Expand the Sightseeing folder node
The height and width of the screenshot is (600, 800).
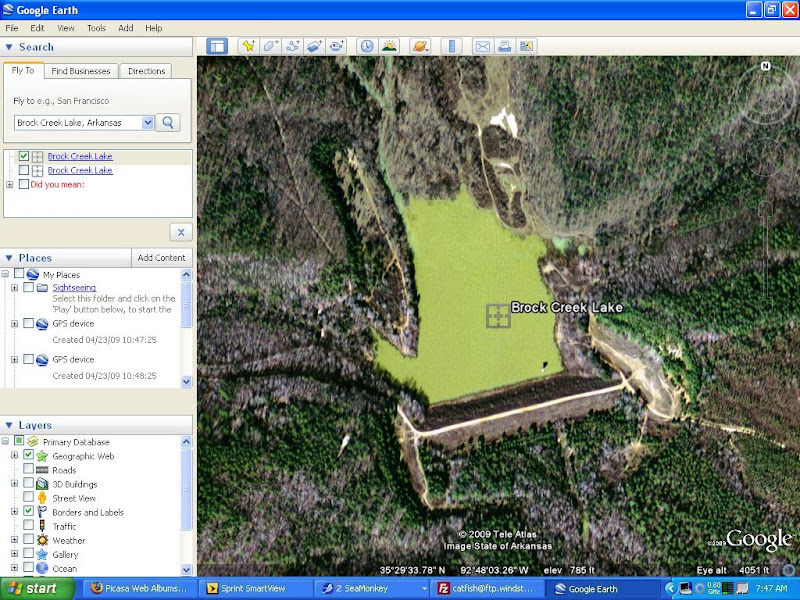click(x=14, y=288)
